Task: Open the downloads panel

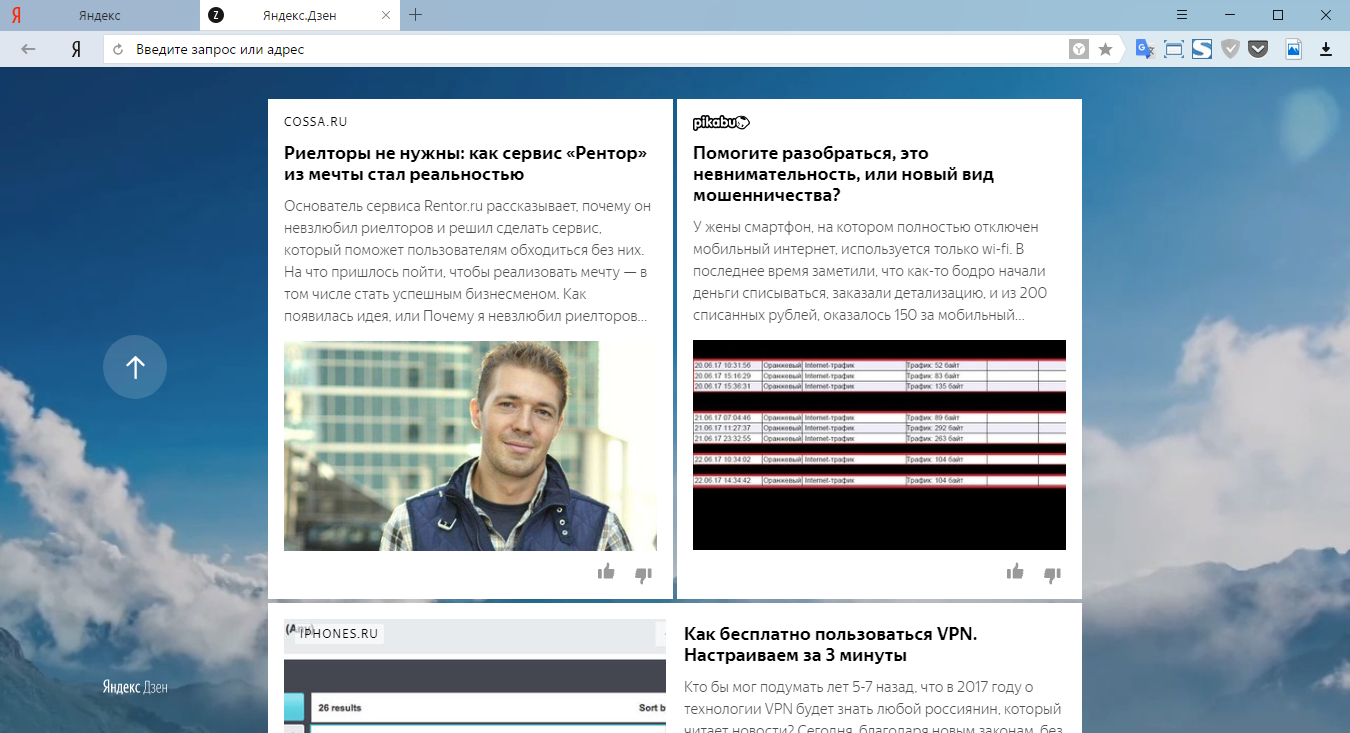Action: [1327, 49]
